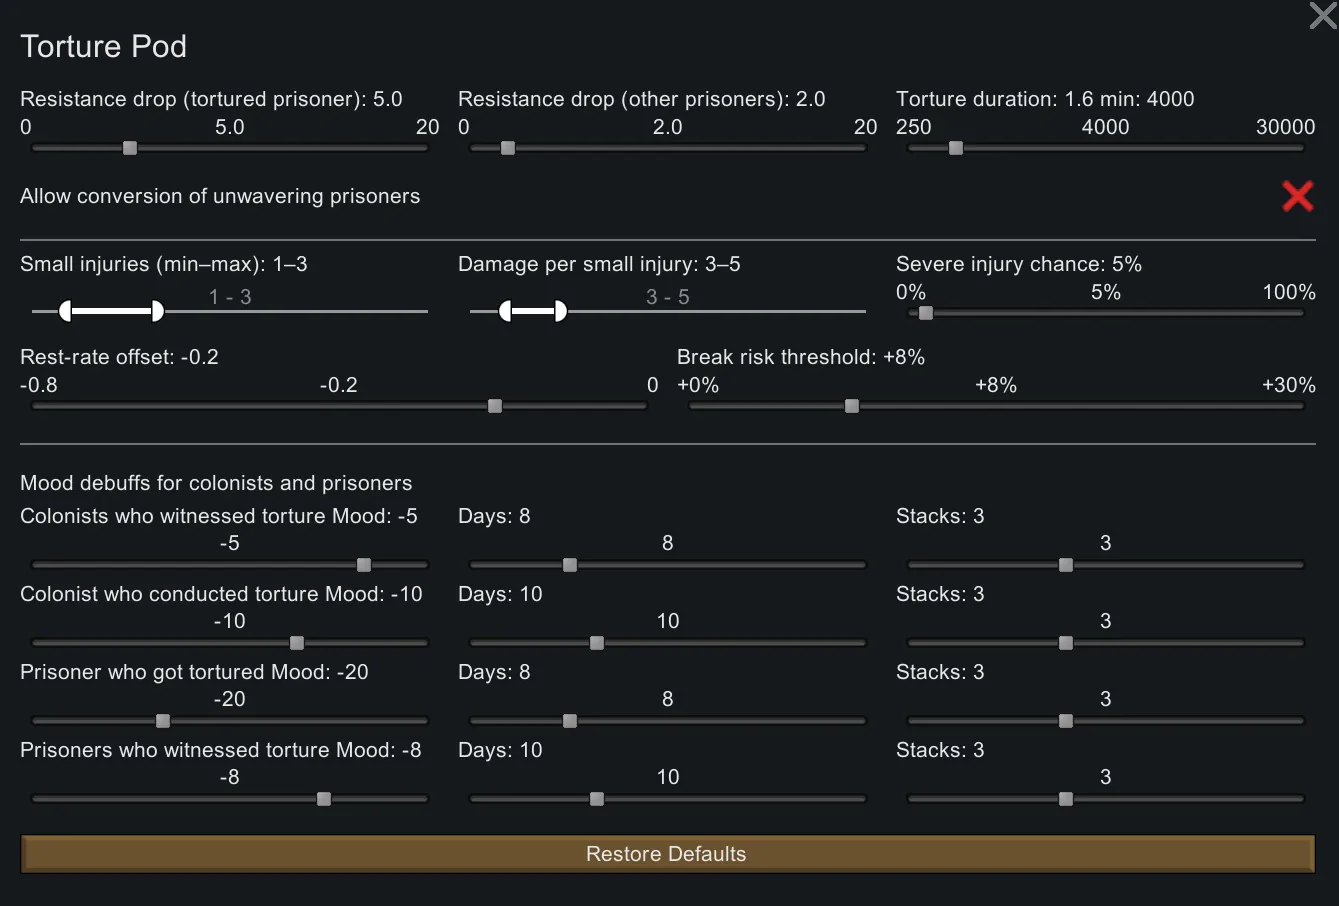Close the Torture Pod settings window

click(1322, 16)
